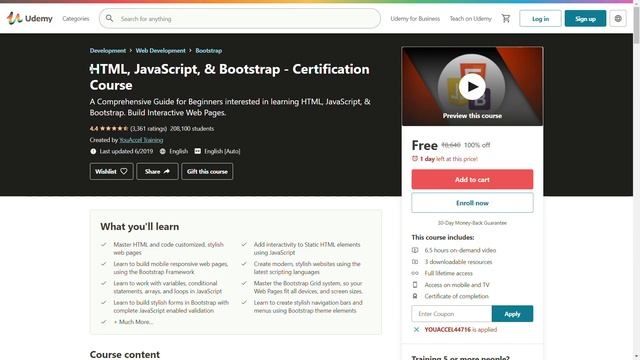Open the shopping cart icon

click(x=506, y=18)
